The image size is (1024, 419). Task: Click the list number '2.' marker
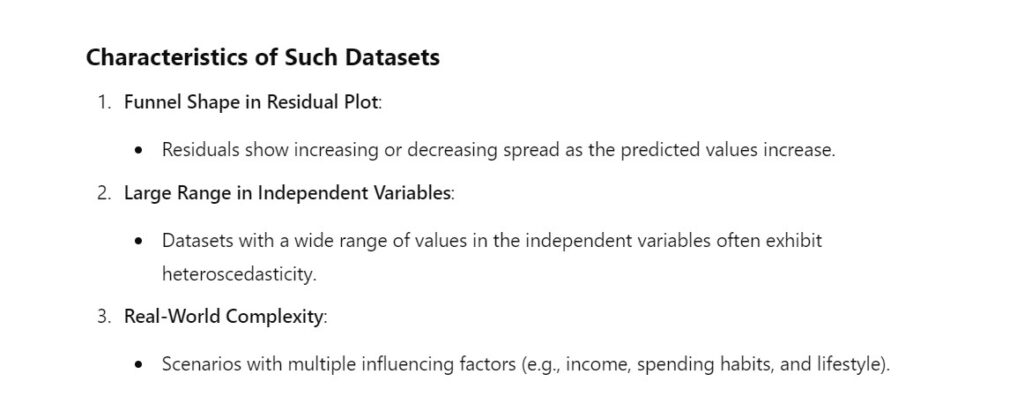click(x=104, y=193)
